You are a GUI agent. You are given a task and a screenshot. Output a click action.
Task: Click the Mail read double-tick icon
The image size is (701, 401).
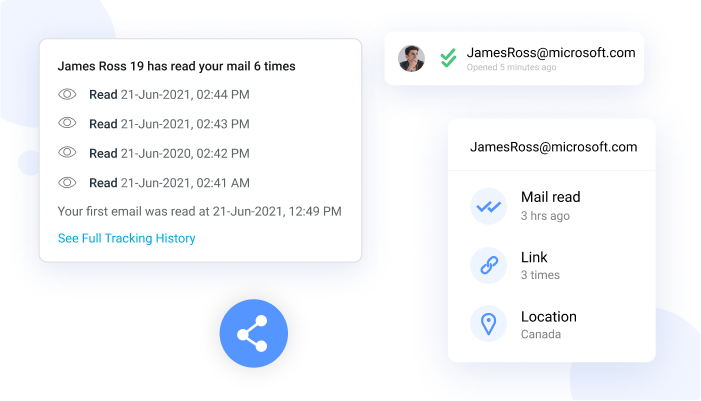489,206
